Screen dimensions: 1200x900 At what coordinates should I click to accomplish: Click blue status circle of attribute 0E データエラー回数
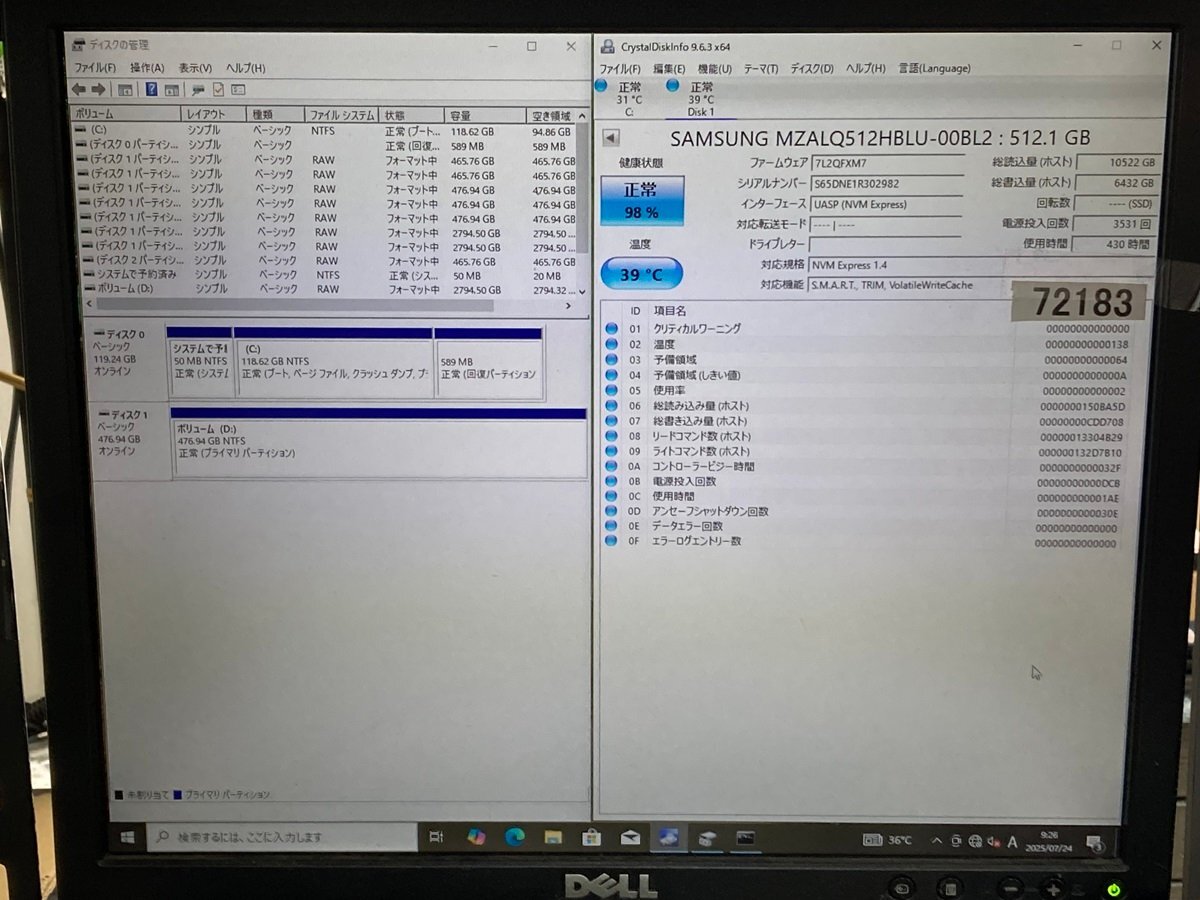point(612,526)
